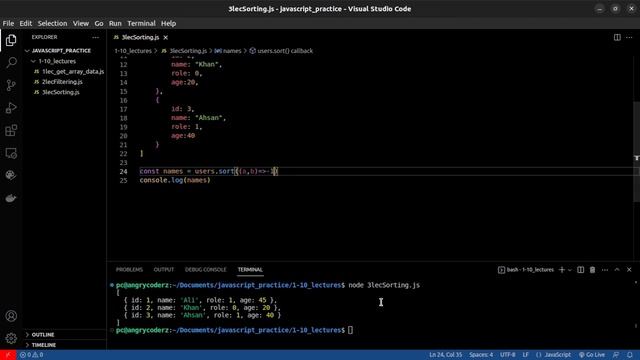This screenshot has width=640, height=360.
Task: Open the Explorer view in activity bar
Action: pos(11,40)
